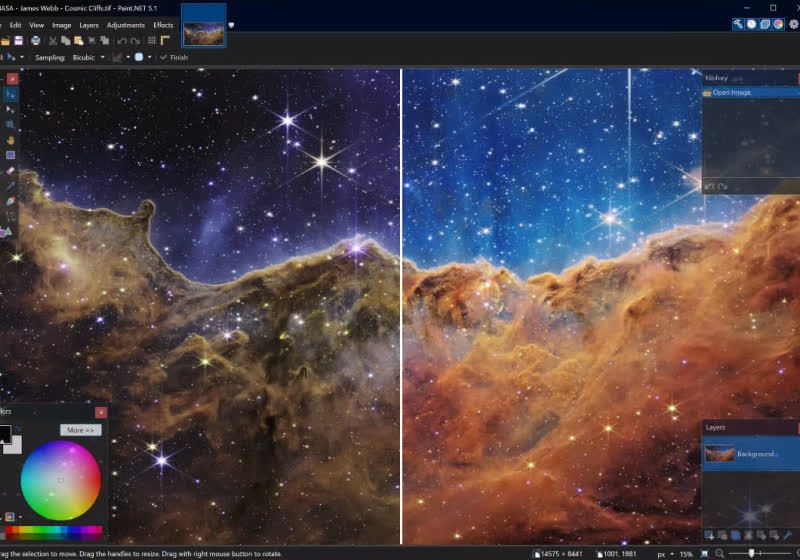800x560 pixels.
Task: Toggle the Colors window with the color wheel icon
Action: pos(778,24)
